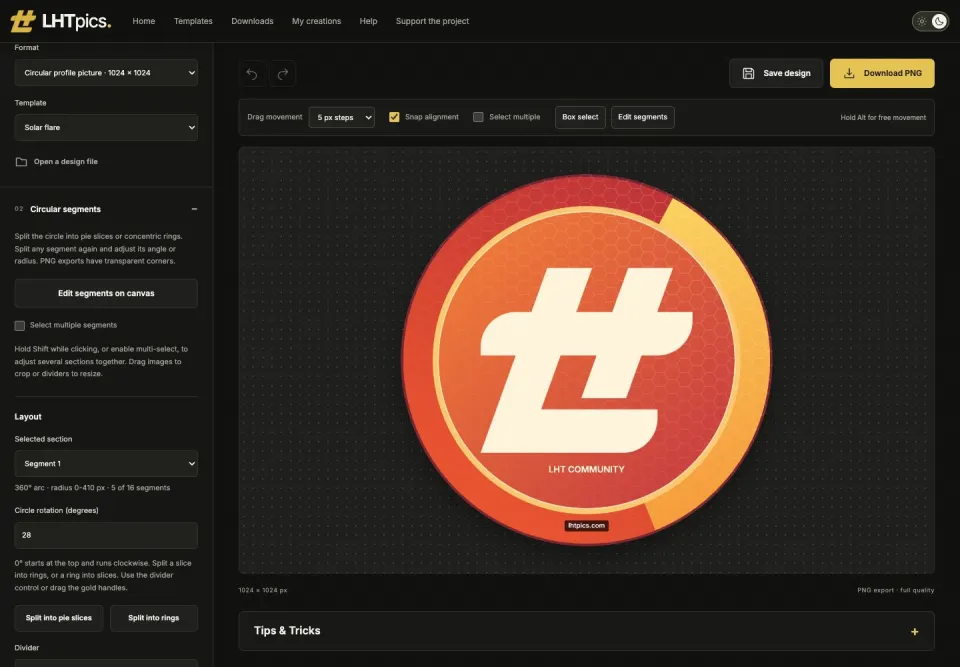Image resolution: width=960 pixels, height=667 pixels.
Task: Disable the Snap alignment checkbox
Action: (394, 117)
